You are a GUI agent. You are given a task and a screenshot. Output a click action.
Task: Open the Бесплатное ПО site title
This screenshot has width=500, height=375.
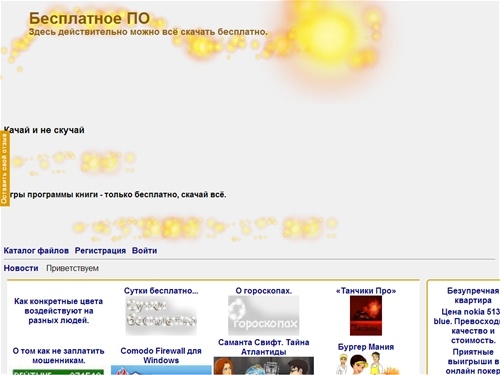pyautogui.click(x=90, y=18)
